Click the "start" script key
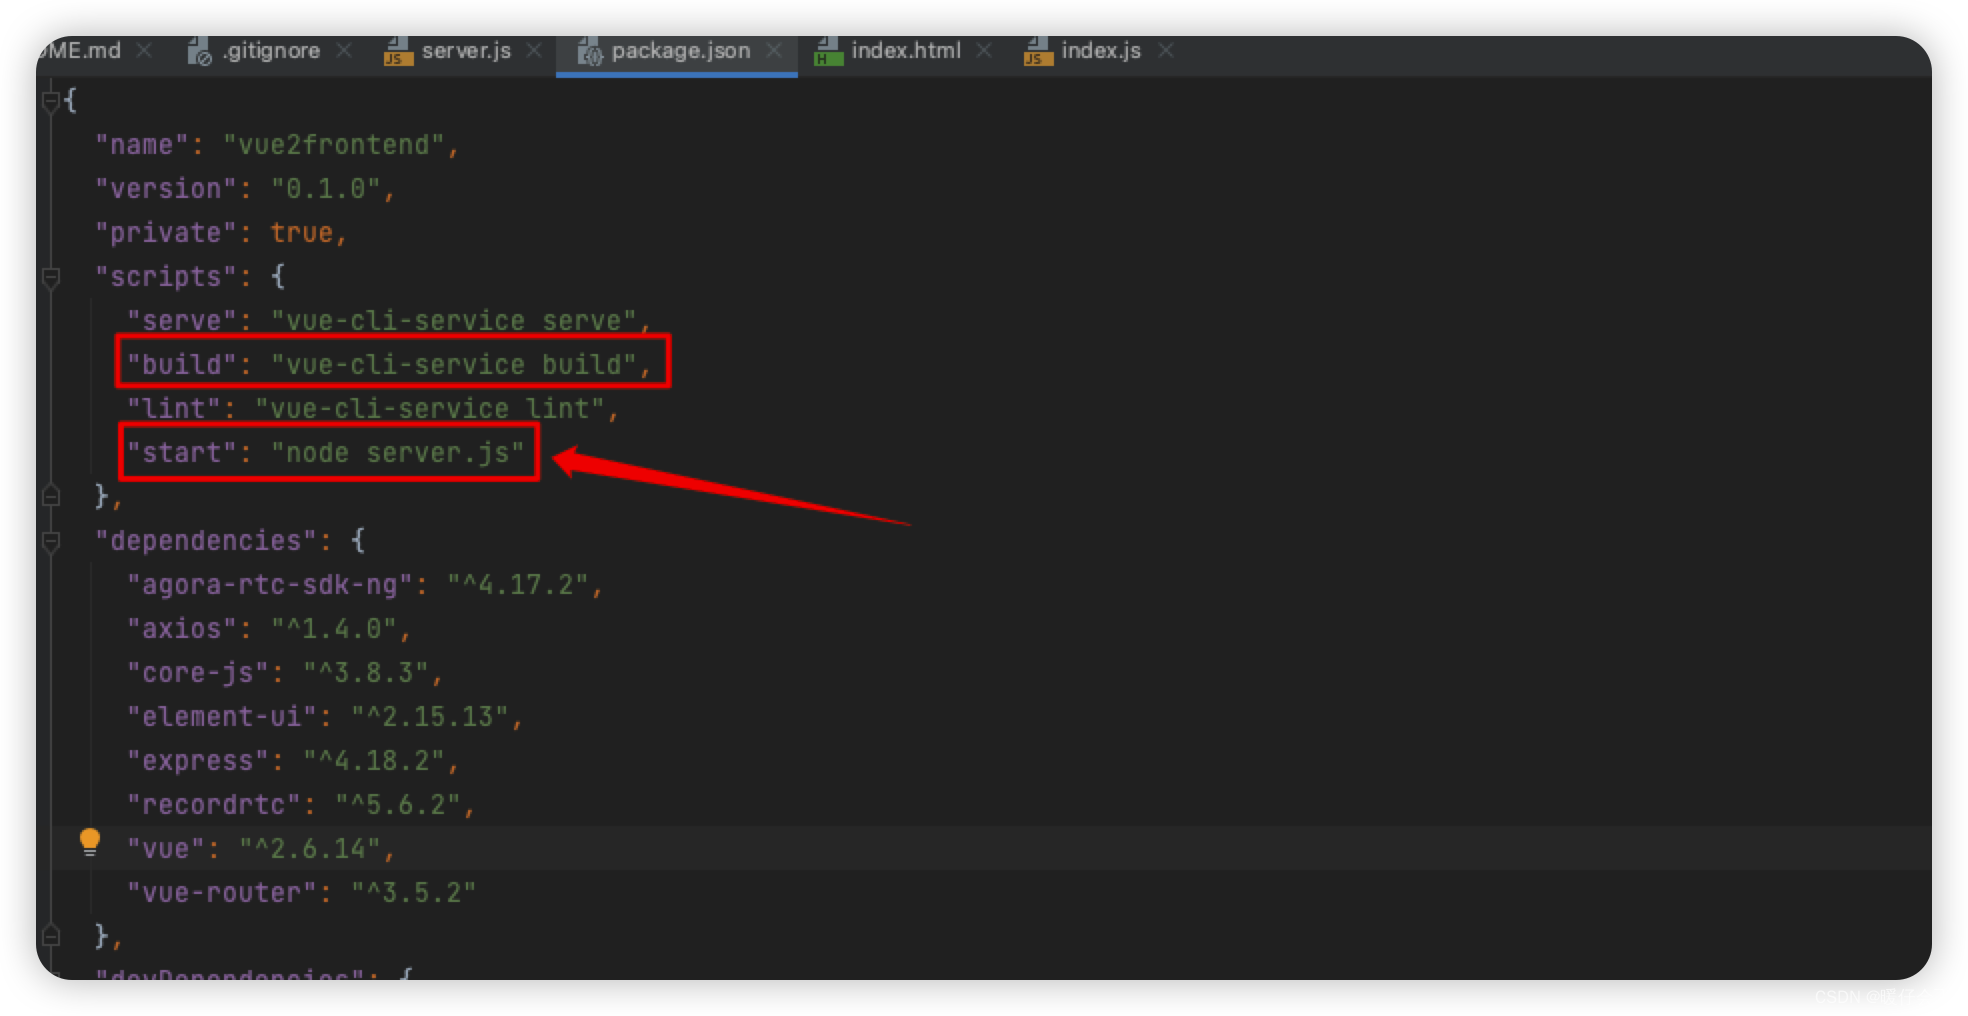1968x1016 pixels. click(181, 453)
